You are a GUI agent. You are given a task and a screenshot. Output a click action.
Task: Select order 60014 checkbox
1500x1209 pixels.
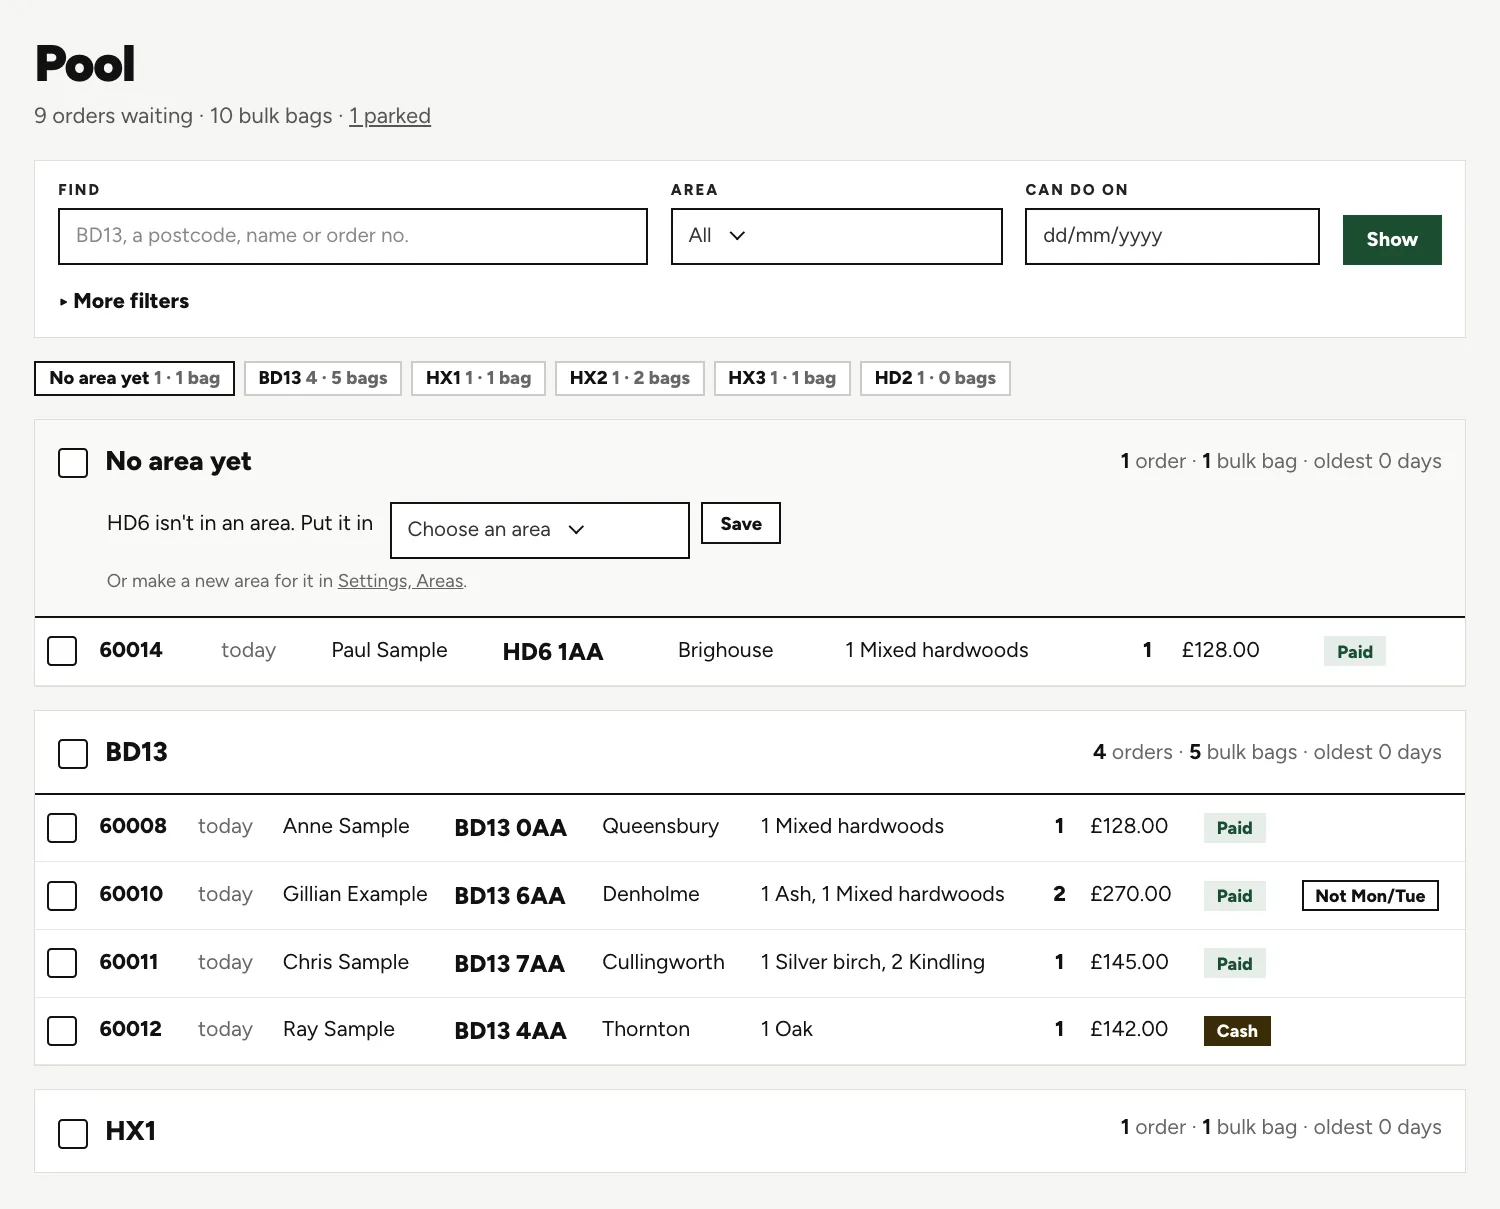click(x=62, y=651)
